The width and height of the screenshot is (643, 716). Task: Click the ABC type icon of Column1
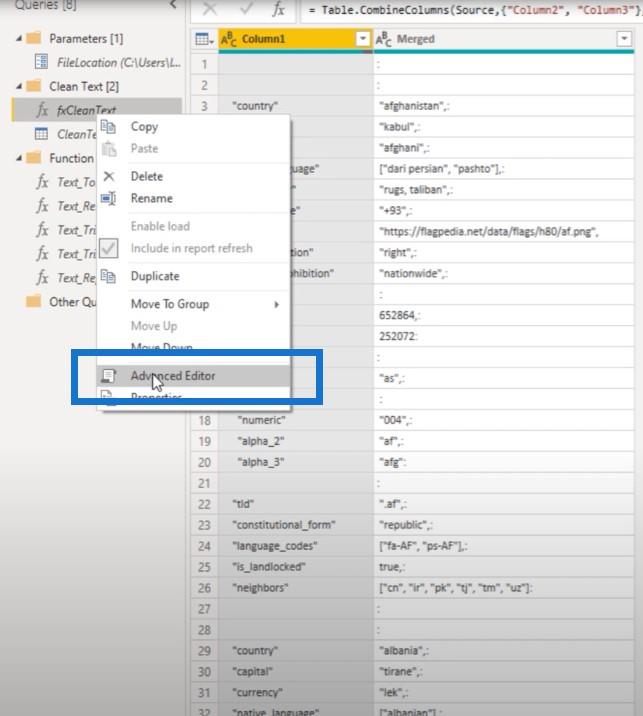coord(228,40)
